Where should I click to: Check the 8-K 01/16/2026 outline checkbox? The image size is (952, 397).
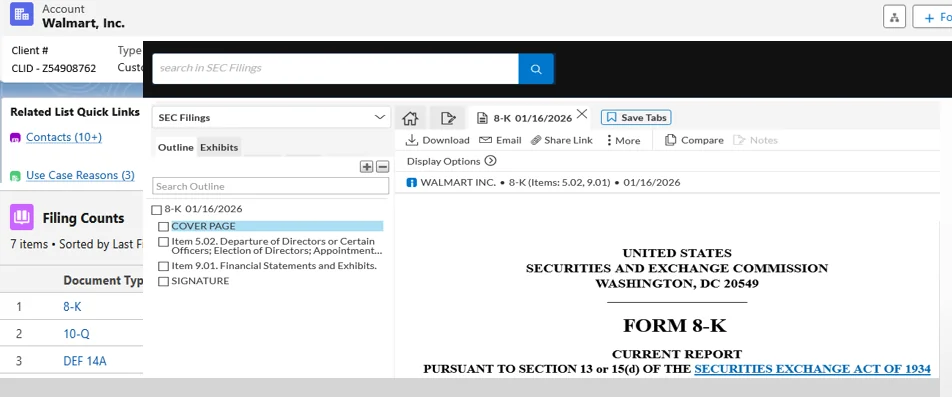click(x=157, y=210)
